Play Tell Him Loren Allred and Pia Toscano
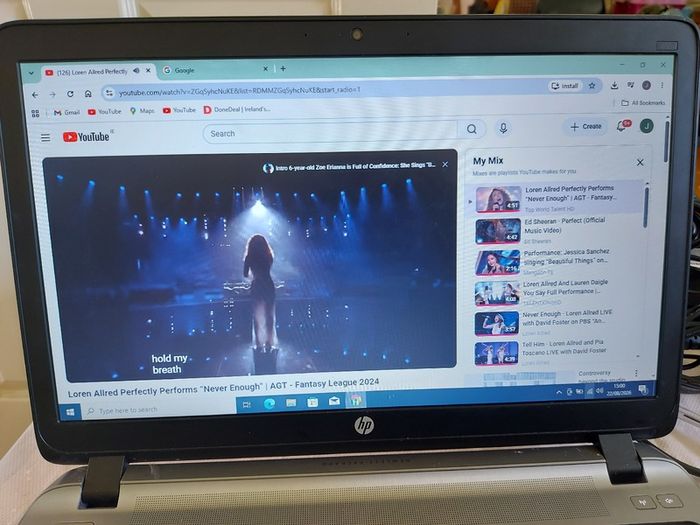The image size is (700, 525). (x=555, y=353)
